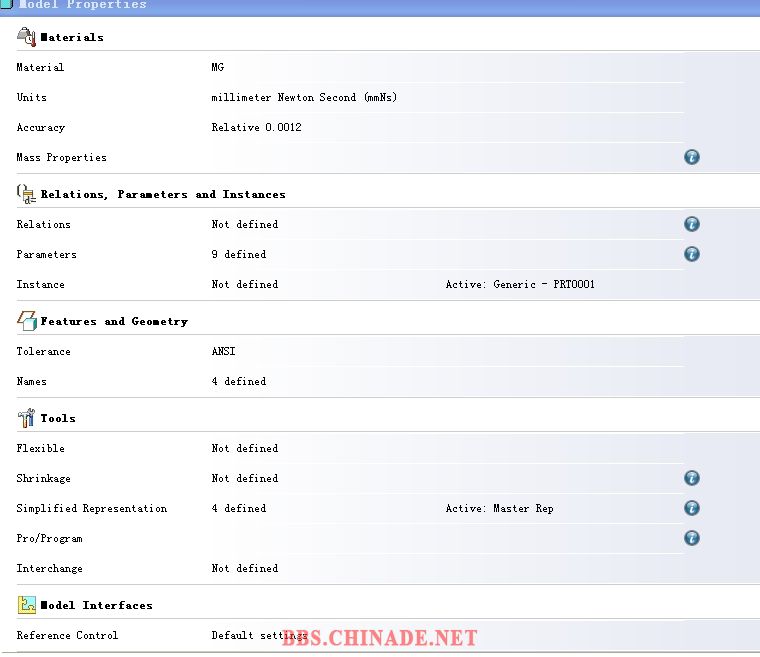Click the Model Interfaces section icon
This screenshot has width=760, height=657.
(x=27, y=605)
